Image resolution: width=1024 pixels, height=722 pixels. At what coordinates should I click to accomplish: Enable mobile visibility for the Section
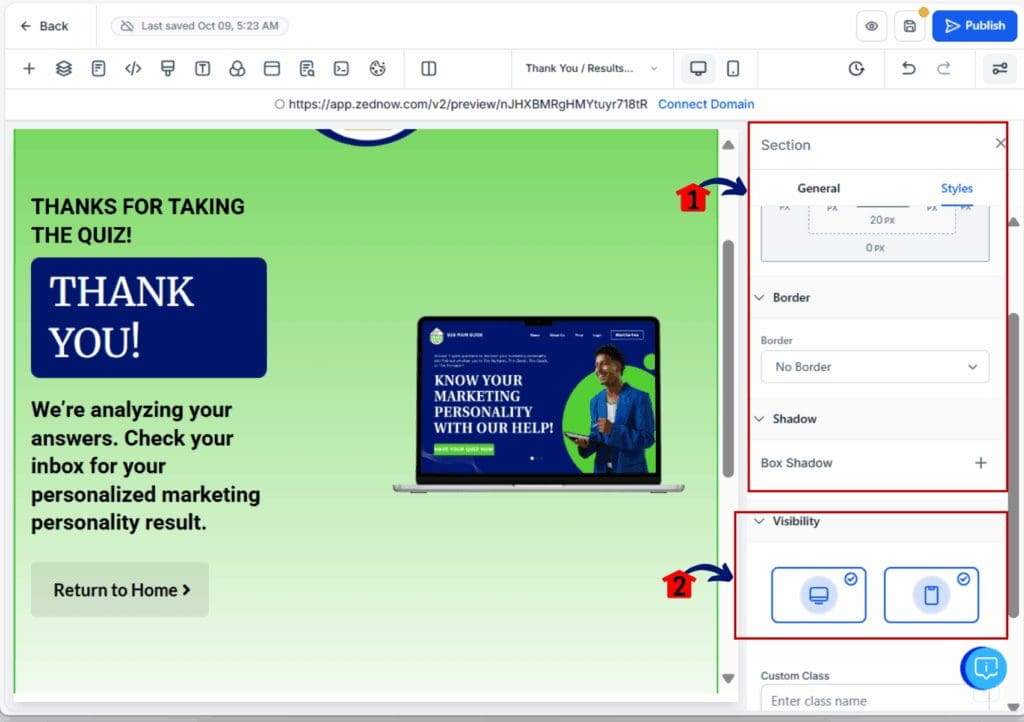pos(931,594)
